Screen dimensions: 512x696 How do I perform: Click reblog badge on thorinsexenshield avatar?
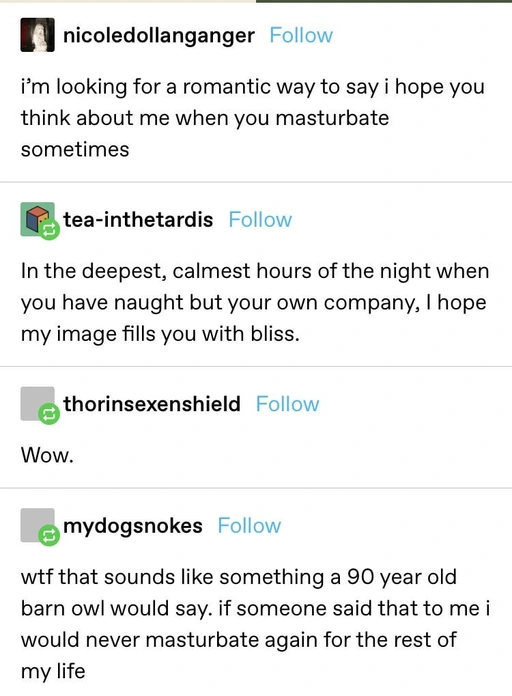49,414
